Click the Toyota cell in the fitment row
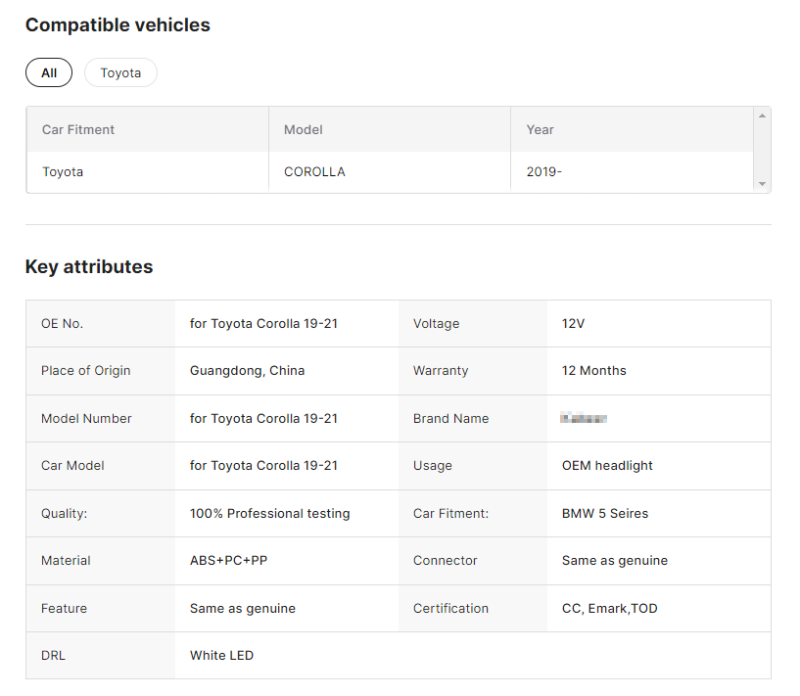800x696 pixels. [x=63, y=172]
